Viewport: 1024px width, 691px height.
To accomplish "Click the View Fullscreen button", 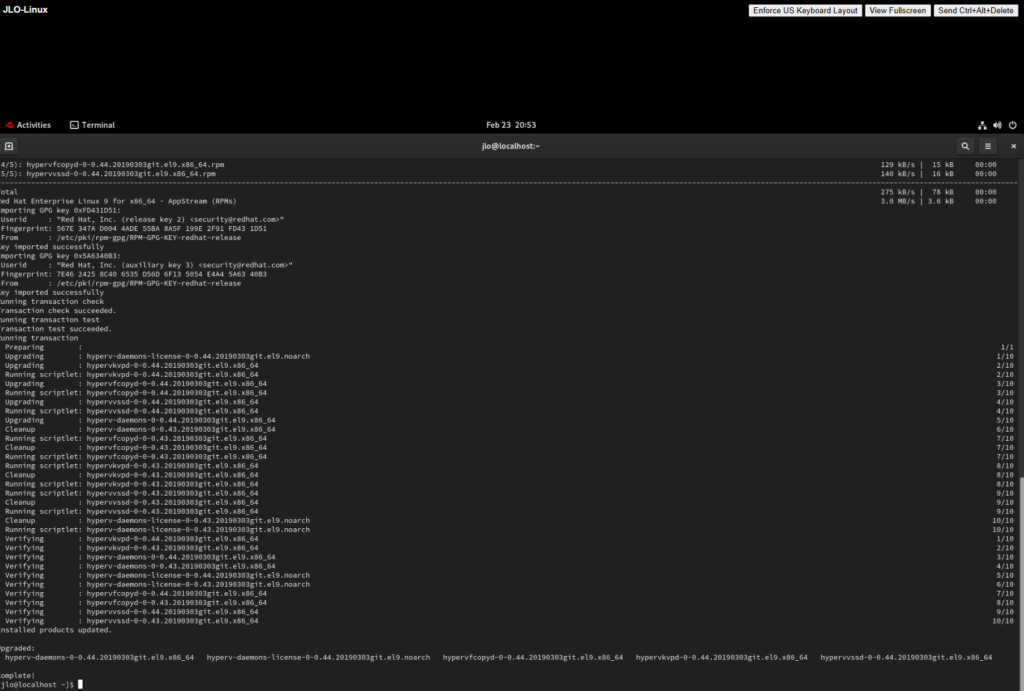I will tap(897, 10).
